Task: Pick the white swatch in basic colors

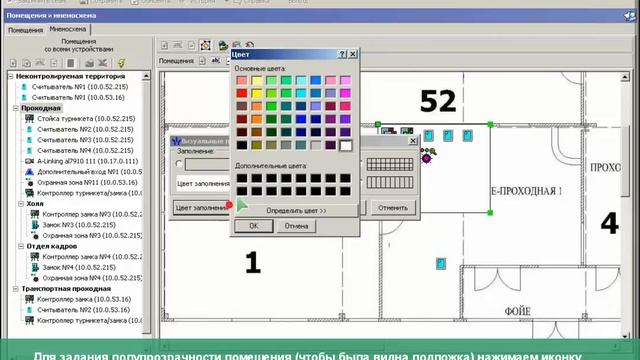Action: coord(345,145)
